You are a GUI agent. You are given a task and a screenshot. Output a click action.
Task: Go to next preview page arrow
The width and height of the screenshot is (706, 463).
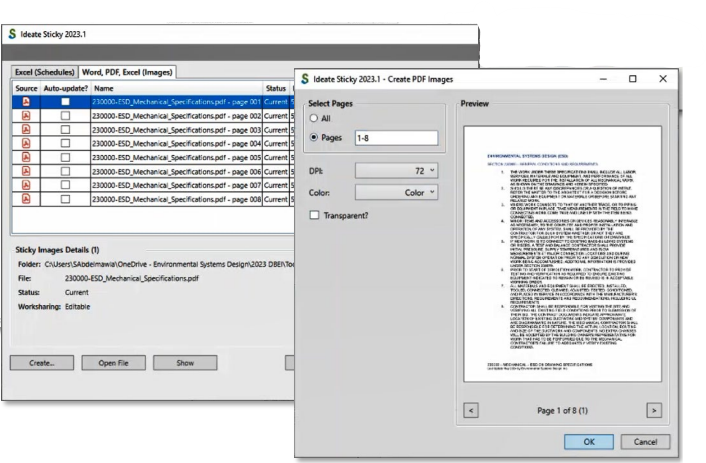[x=653, y=410]
